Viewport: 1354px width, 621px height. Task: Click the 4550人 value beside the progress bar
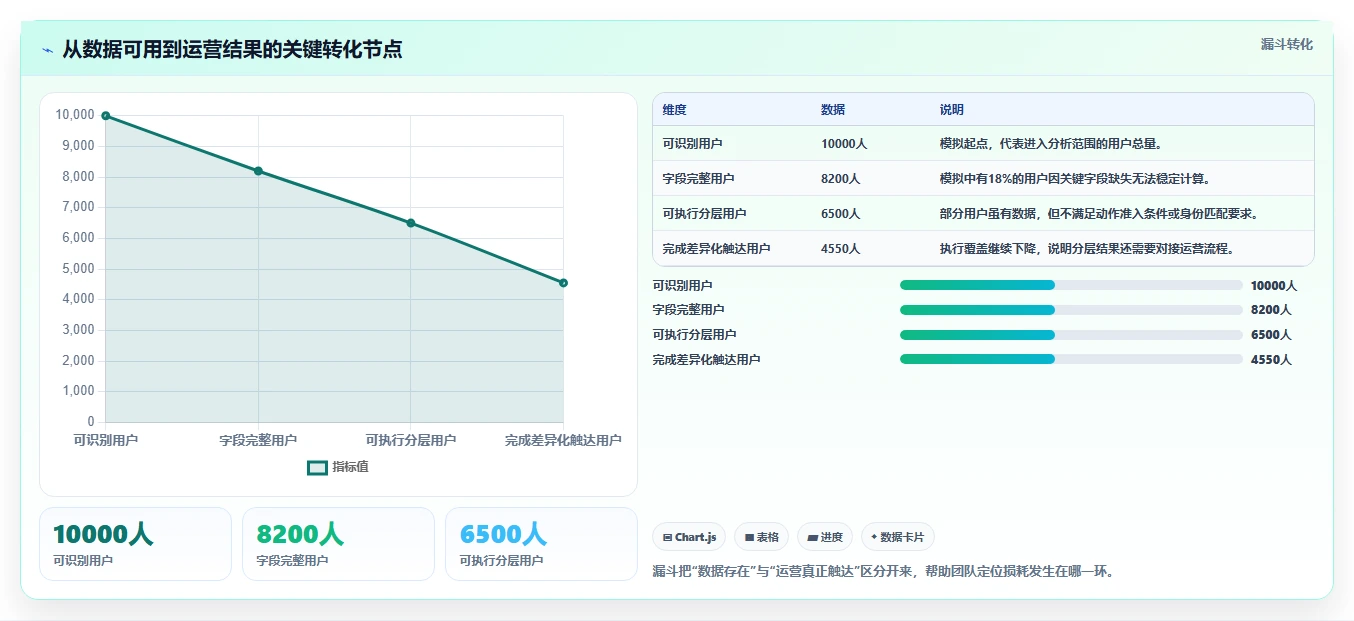point(1271,360)
